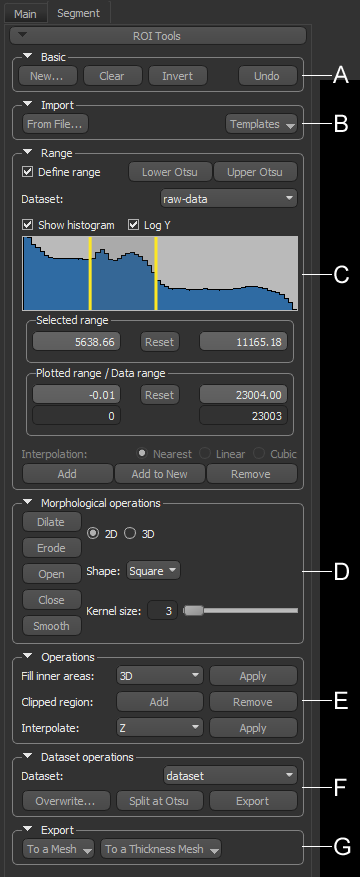The width and height of the screenshot is (360, 877).
Task: Collapse the ROI Tools header triangle
Action: click(23, 35)
